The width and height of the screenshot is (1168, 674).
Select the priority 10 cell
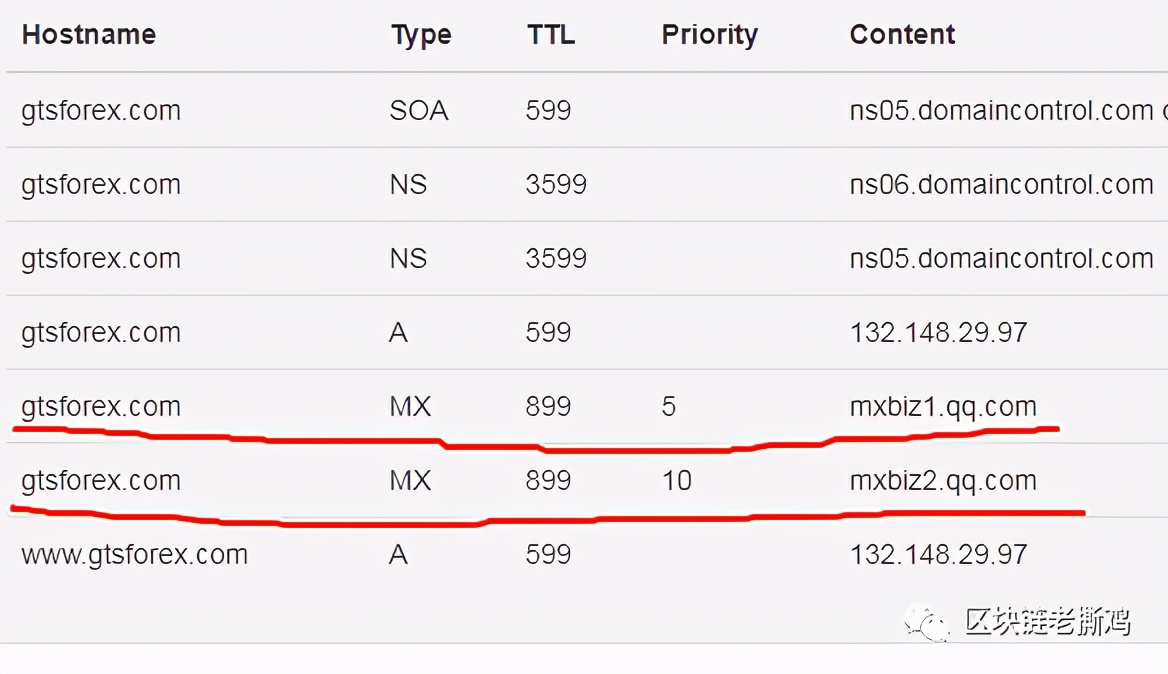pos(677,480)
